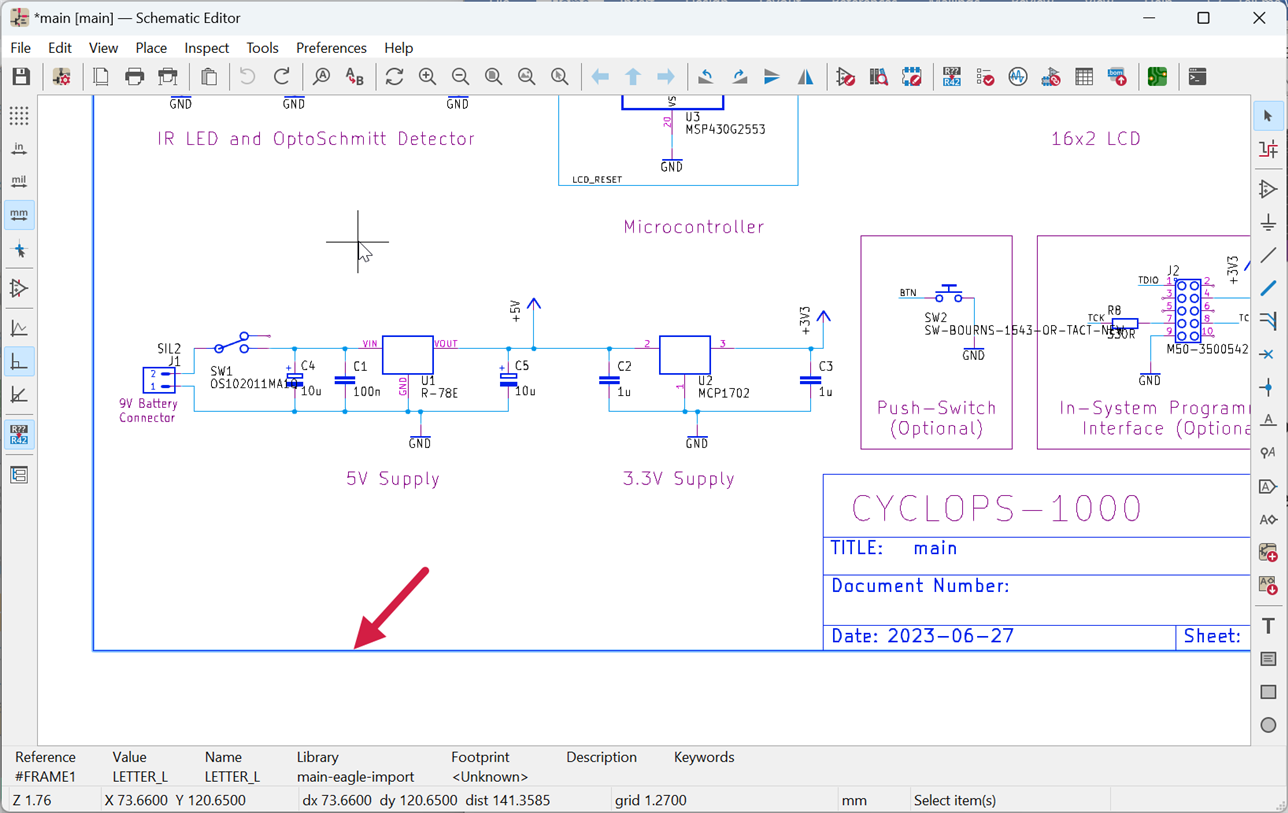This screenshot has height=813, width=1288.
Task: Select the Highlight Net tool
Action: [x=1268, y=149]
